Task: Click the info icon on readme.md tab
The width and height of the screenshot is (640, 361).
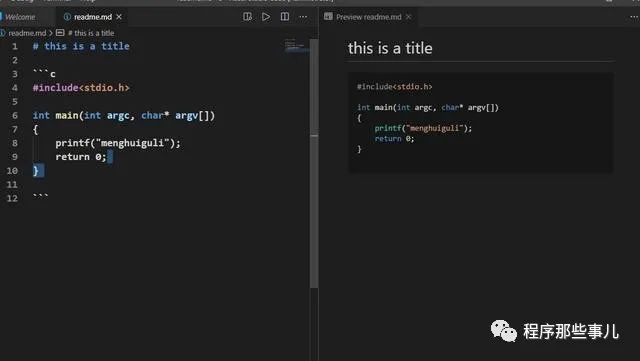Action: pyautogui.click(x=67, y=17)
